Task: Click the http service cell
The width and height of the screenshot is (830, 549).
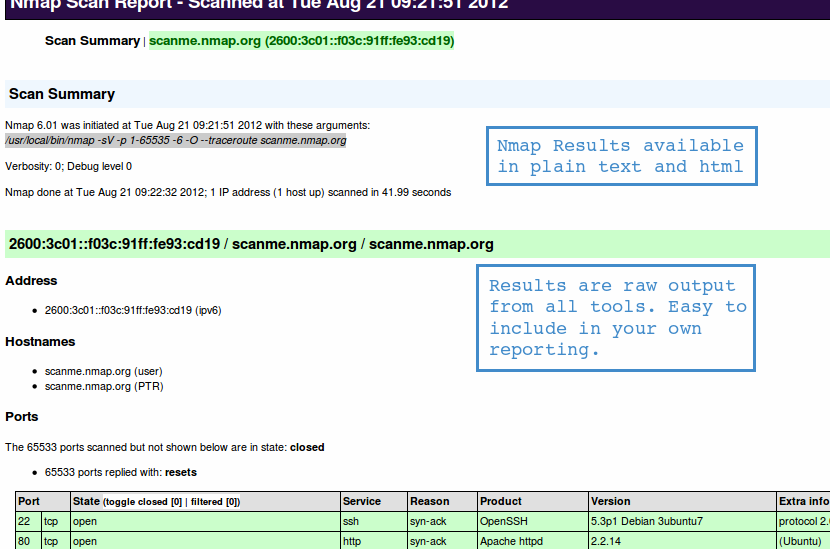Action: click(x=374, y=541)
